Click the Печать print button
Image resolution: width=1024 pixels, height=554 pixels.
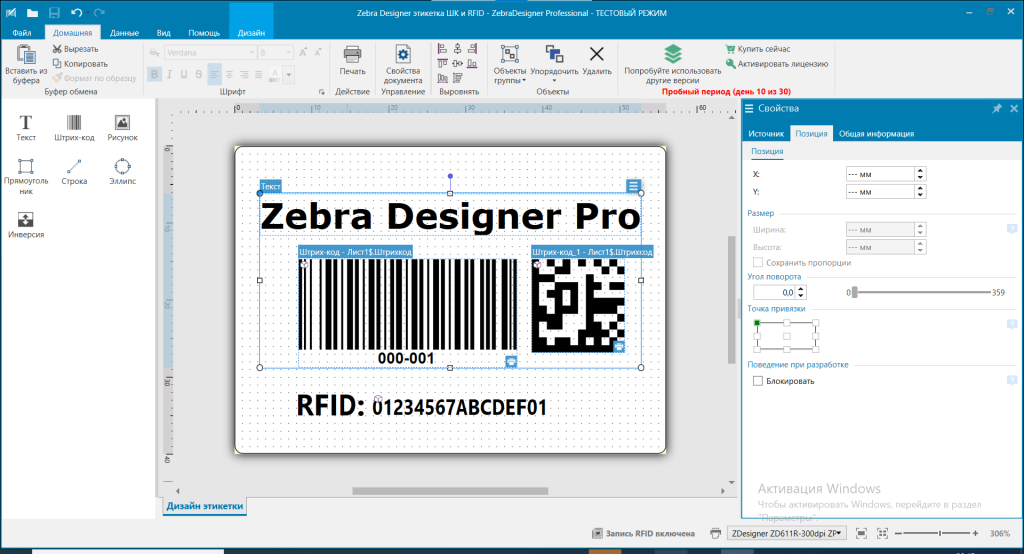(353, 60)
